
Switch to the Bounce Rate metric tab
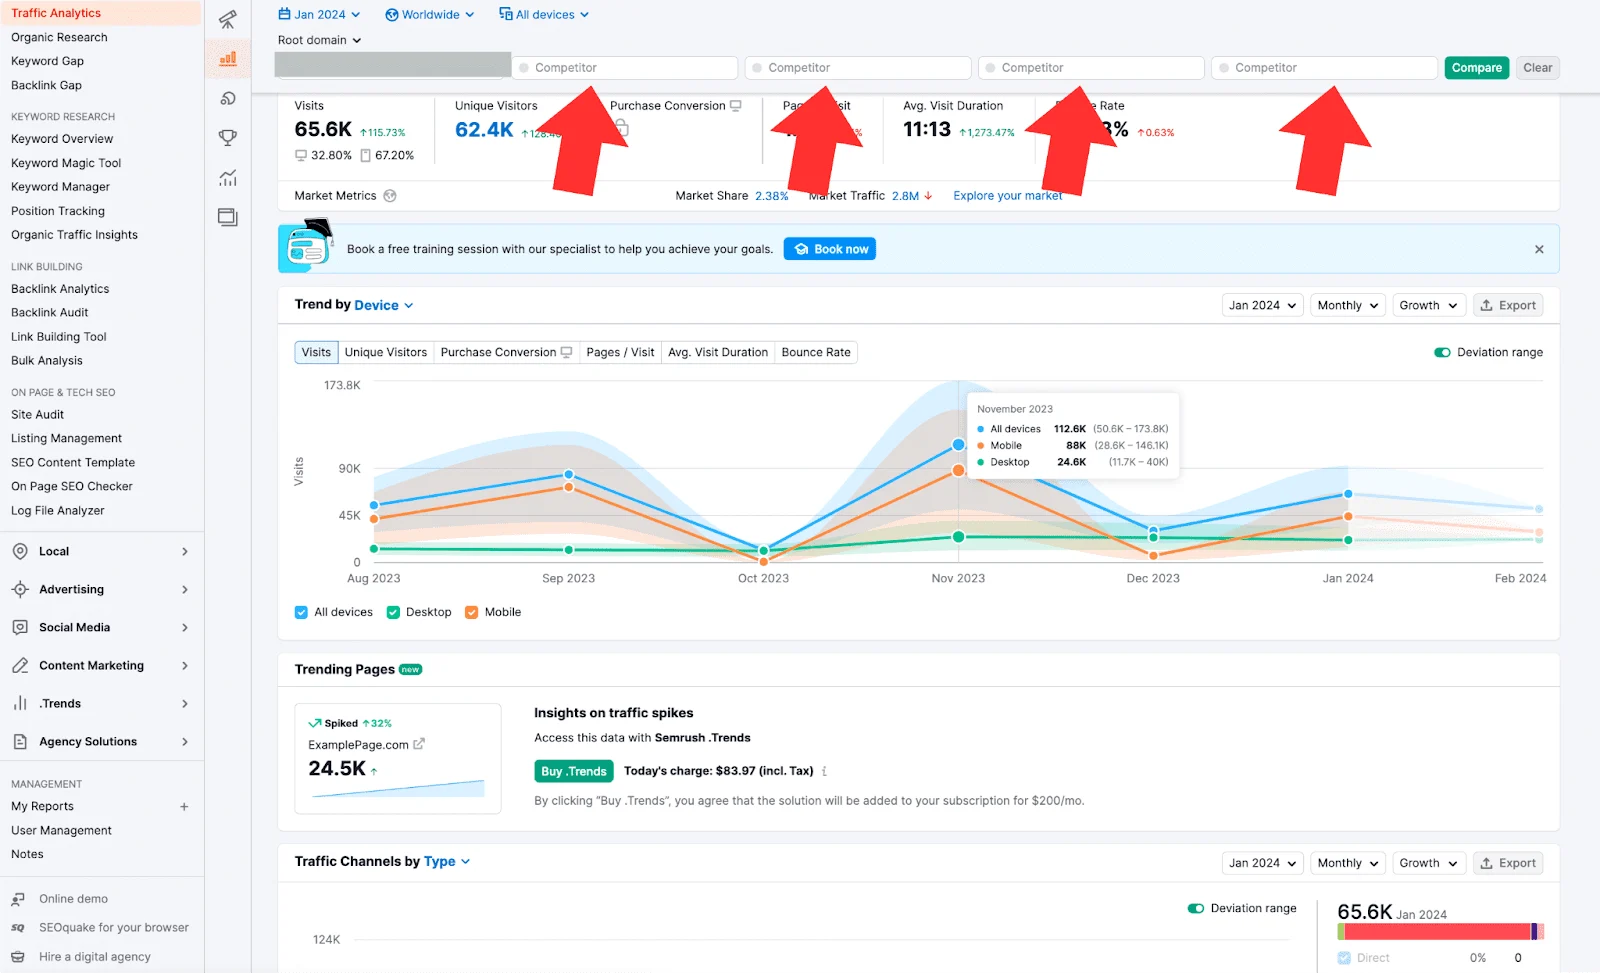816,352
